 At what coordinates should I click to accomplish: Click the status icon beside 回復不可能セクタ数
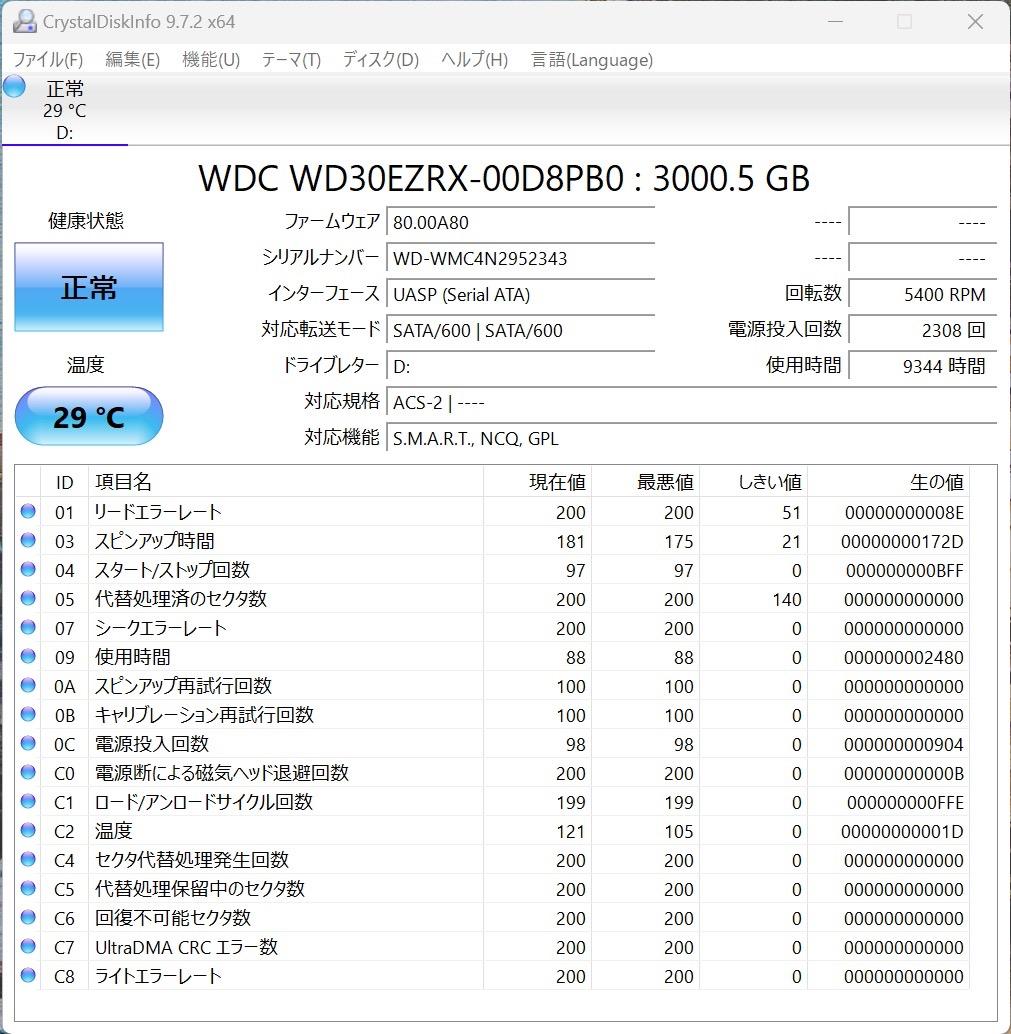30,918
